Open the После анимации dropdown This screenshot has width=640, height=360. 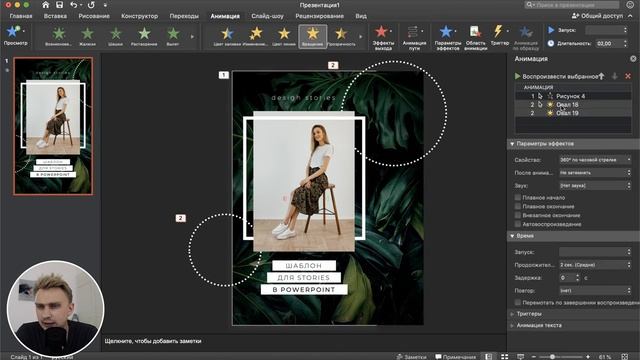(595, 173)
